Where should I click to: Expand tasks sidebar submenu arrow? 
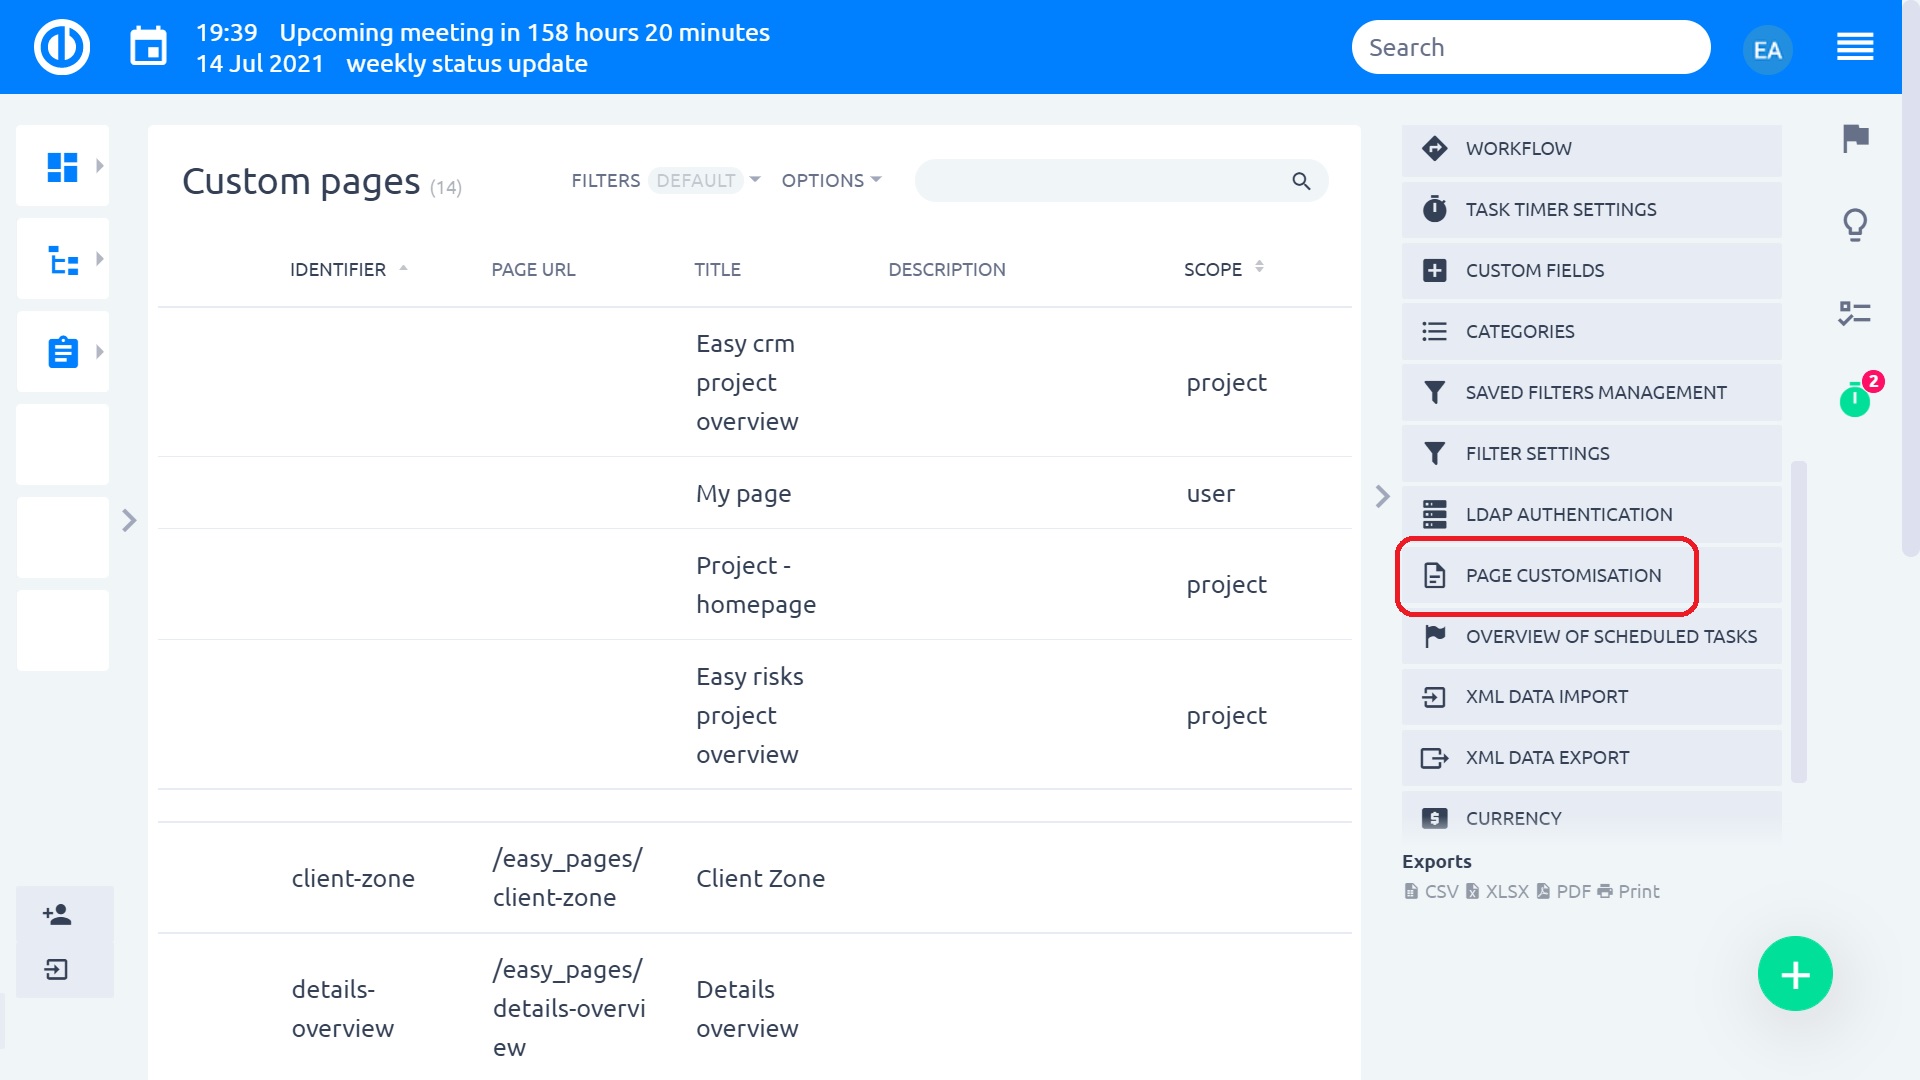(x=99, y=352)
